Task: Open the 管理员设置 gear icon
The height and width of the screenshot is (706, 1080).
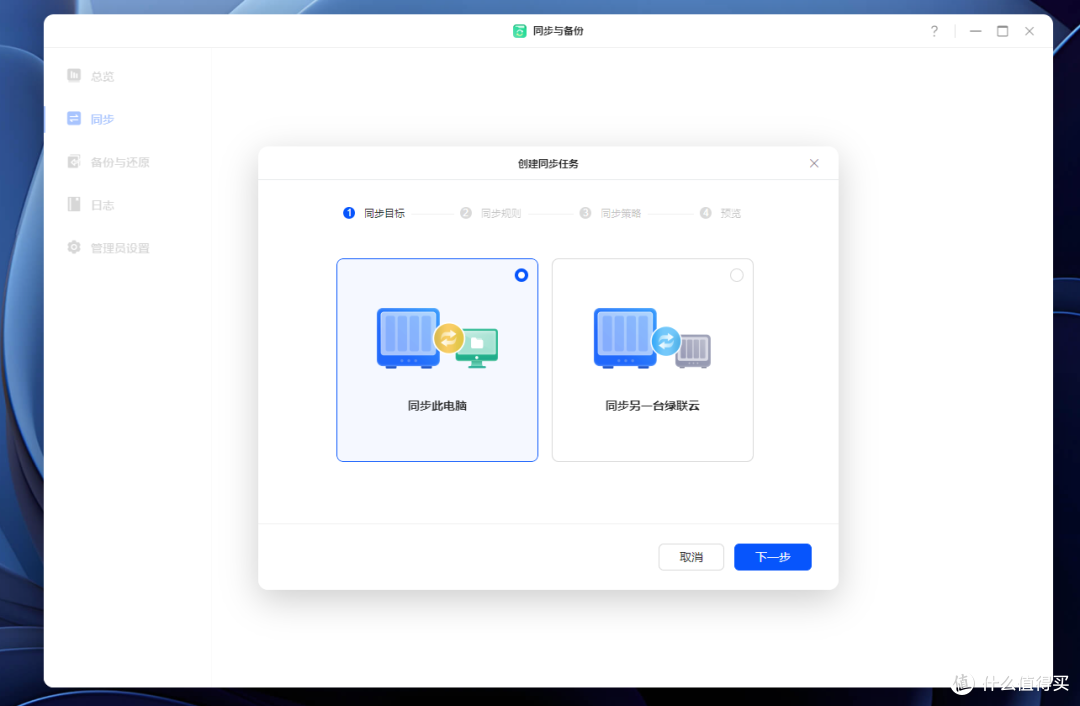Action: tap(74, 247)
